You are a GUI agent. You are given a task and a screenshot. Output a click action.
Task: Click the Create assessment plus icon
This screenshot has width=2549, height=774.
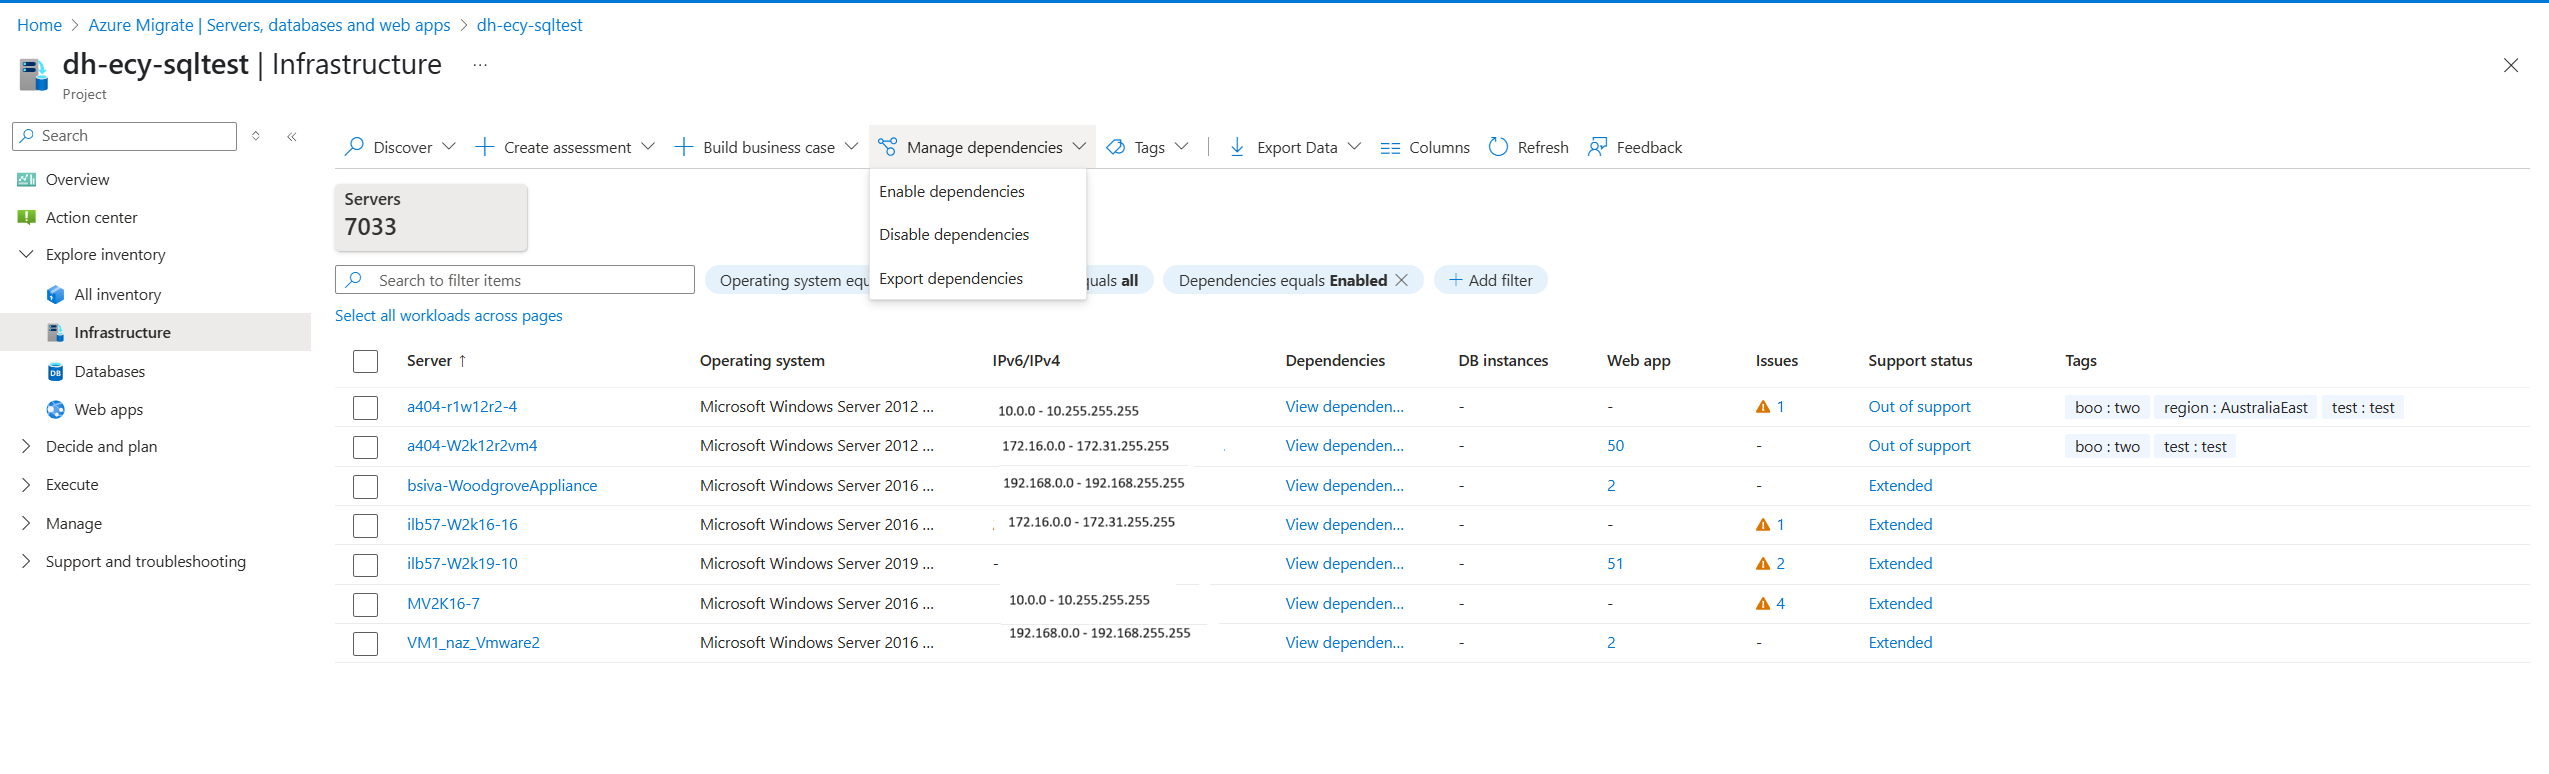point(485,147)
